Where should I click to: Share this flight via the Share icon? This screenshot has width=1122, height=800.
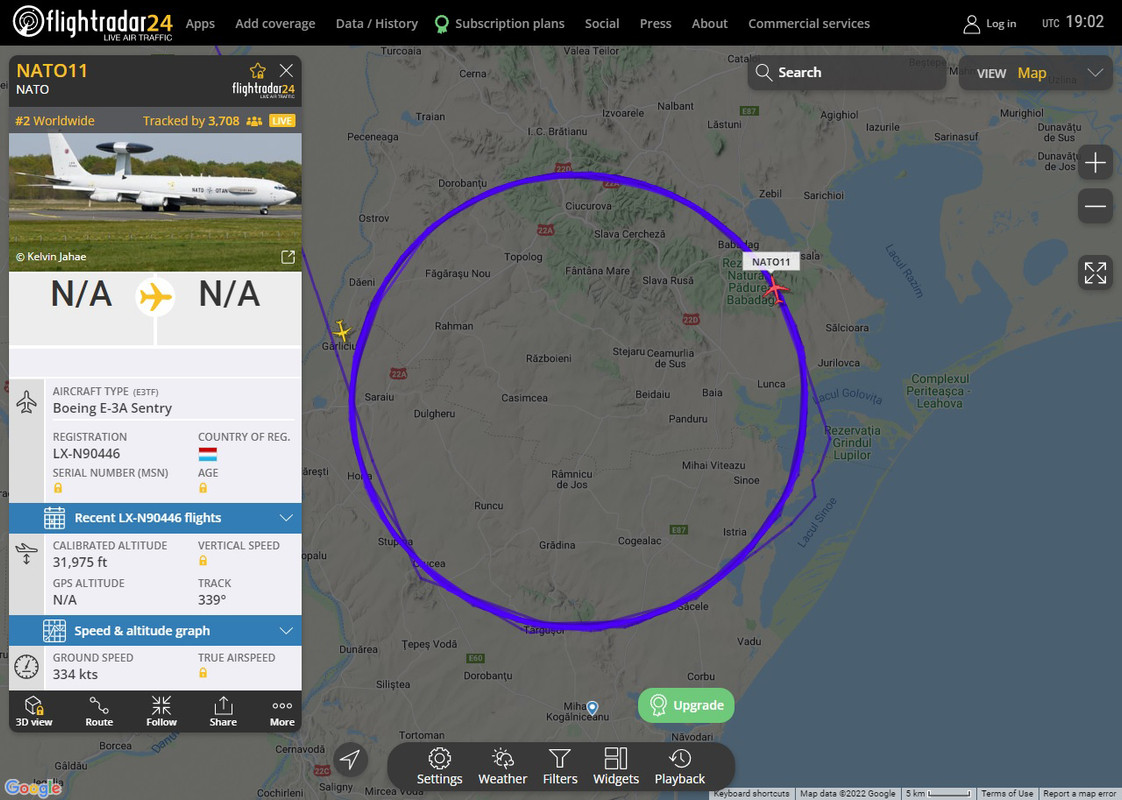[x=223, y=711]
